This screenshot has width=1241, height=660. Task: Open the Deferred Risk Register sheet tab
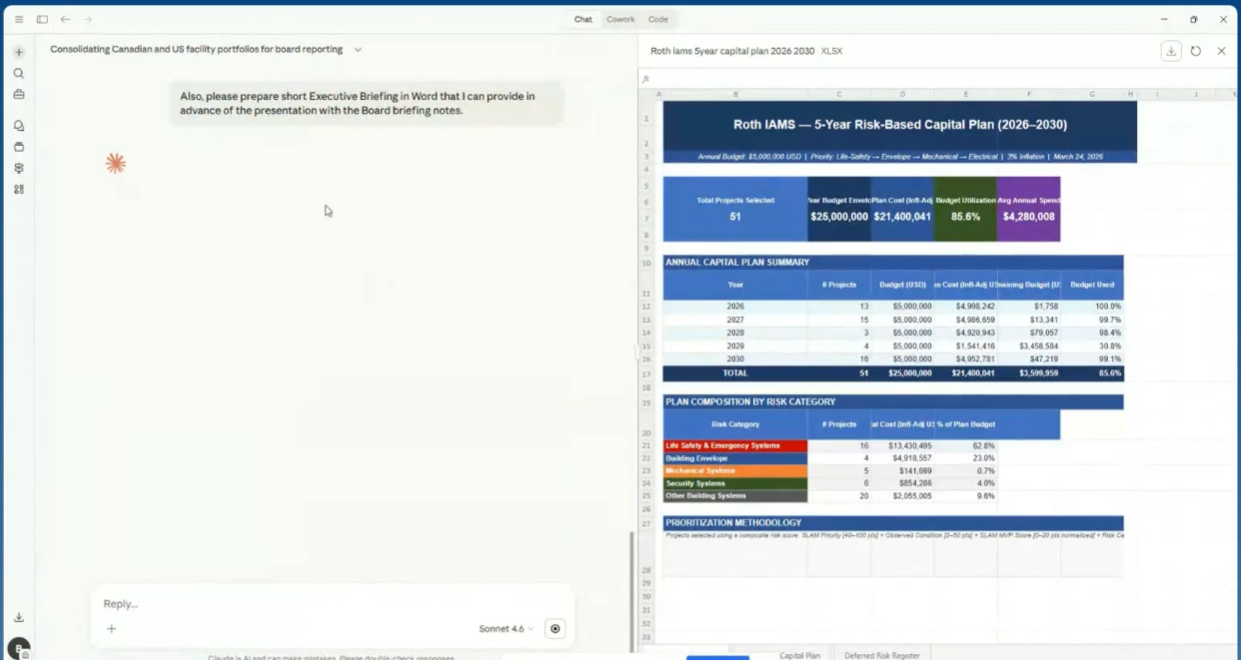click(x=881, y=655)
